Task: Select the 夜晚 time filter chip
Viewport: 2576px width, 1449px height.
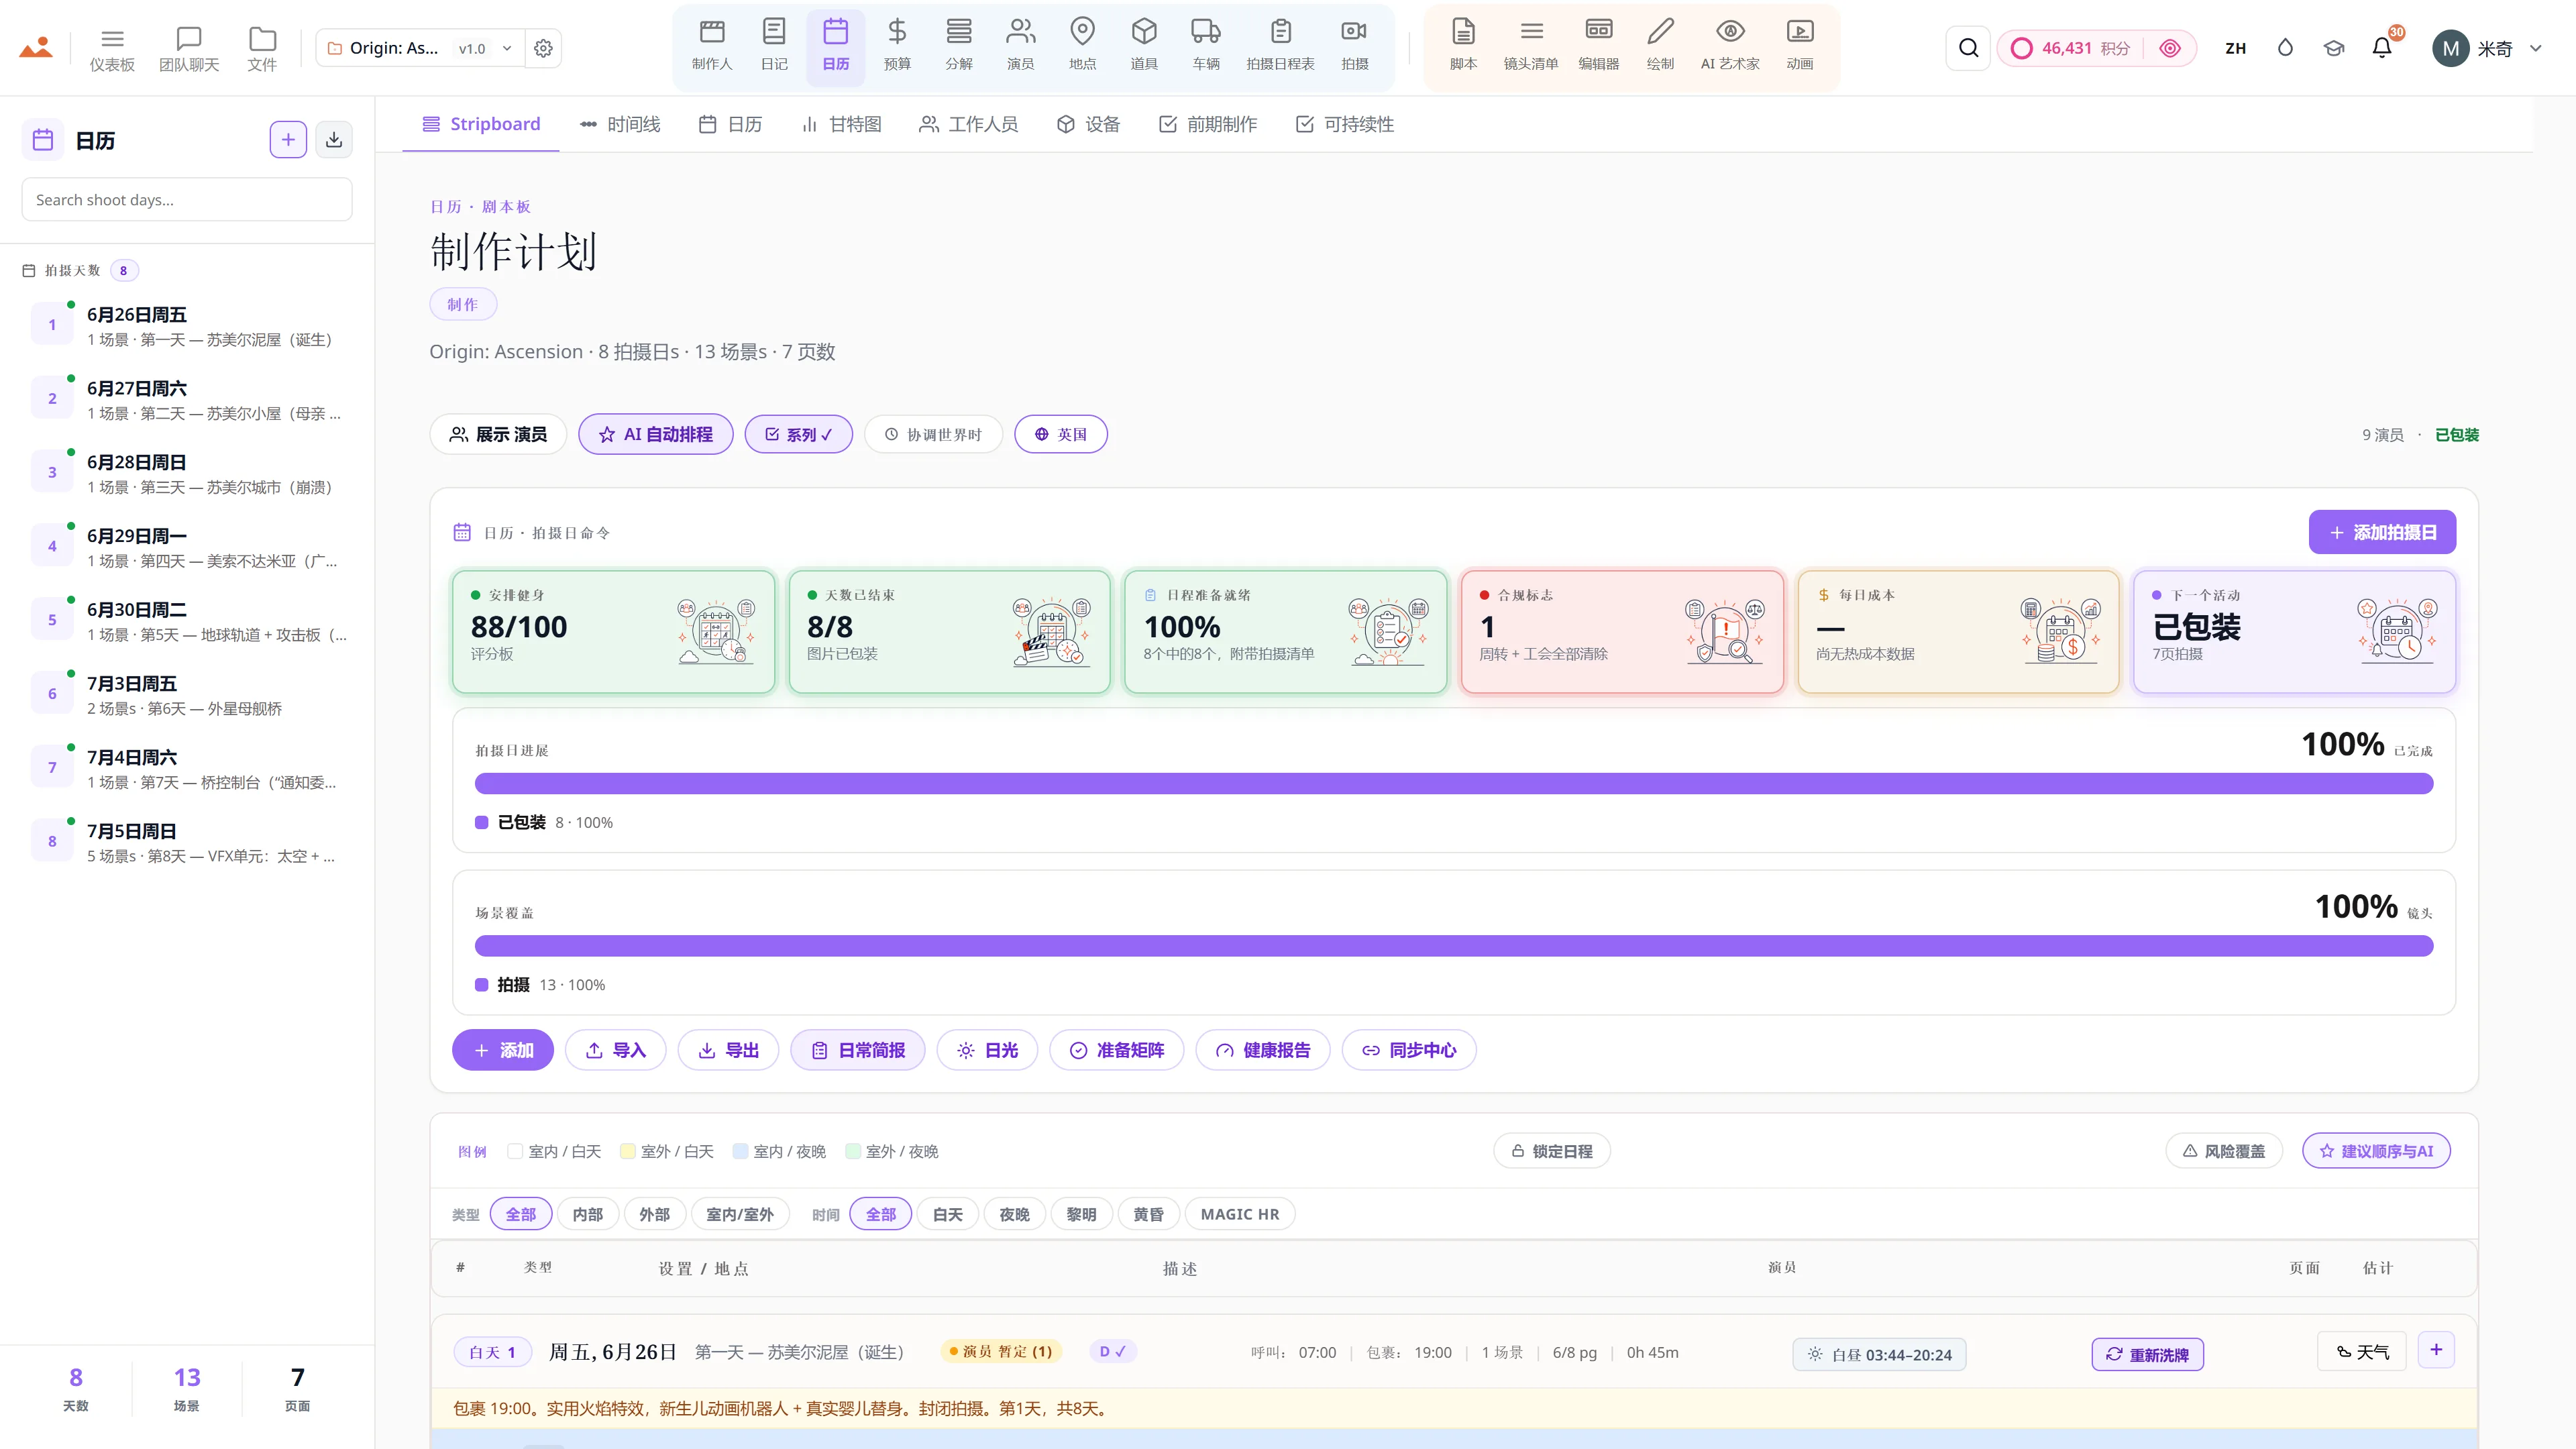Action: click(x=1013, y=1214)
